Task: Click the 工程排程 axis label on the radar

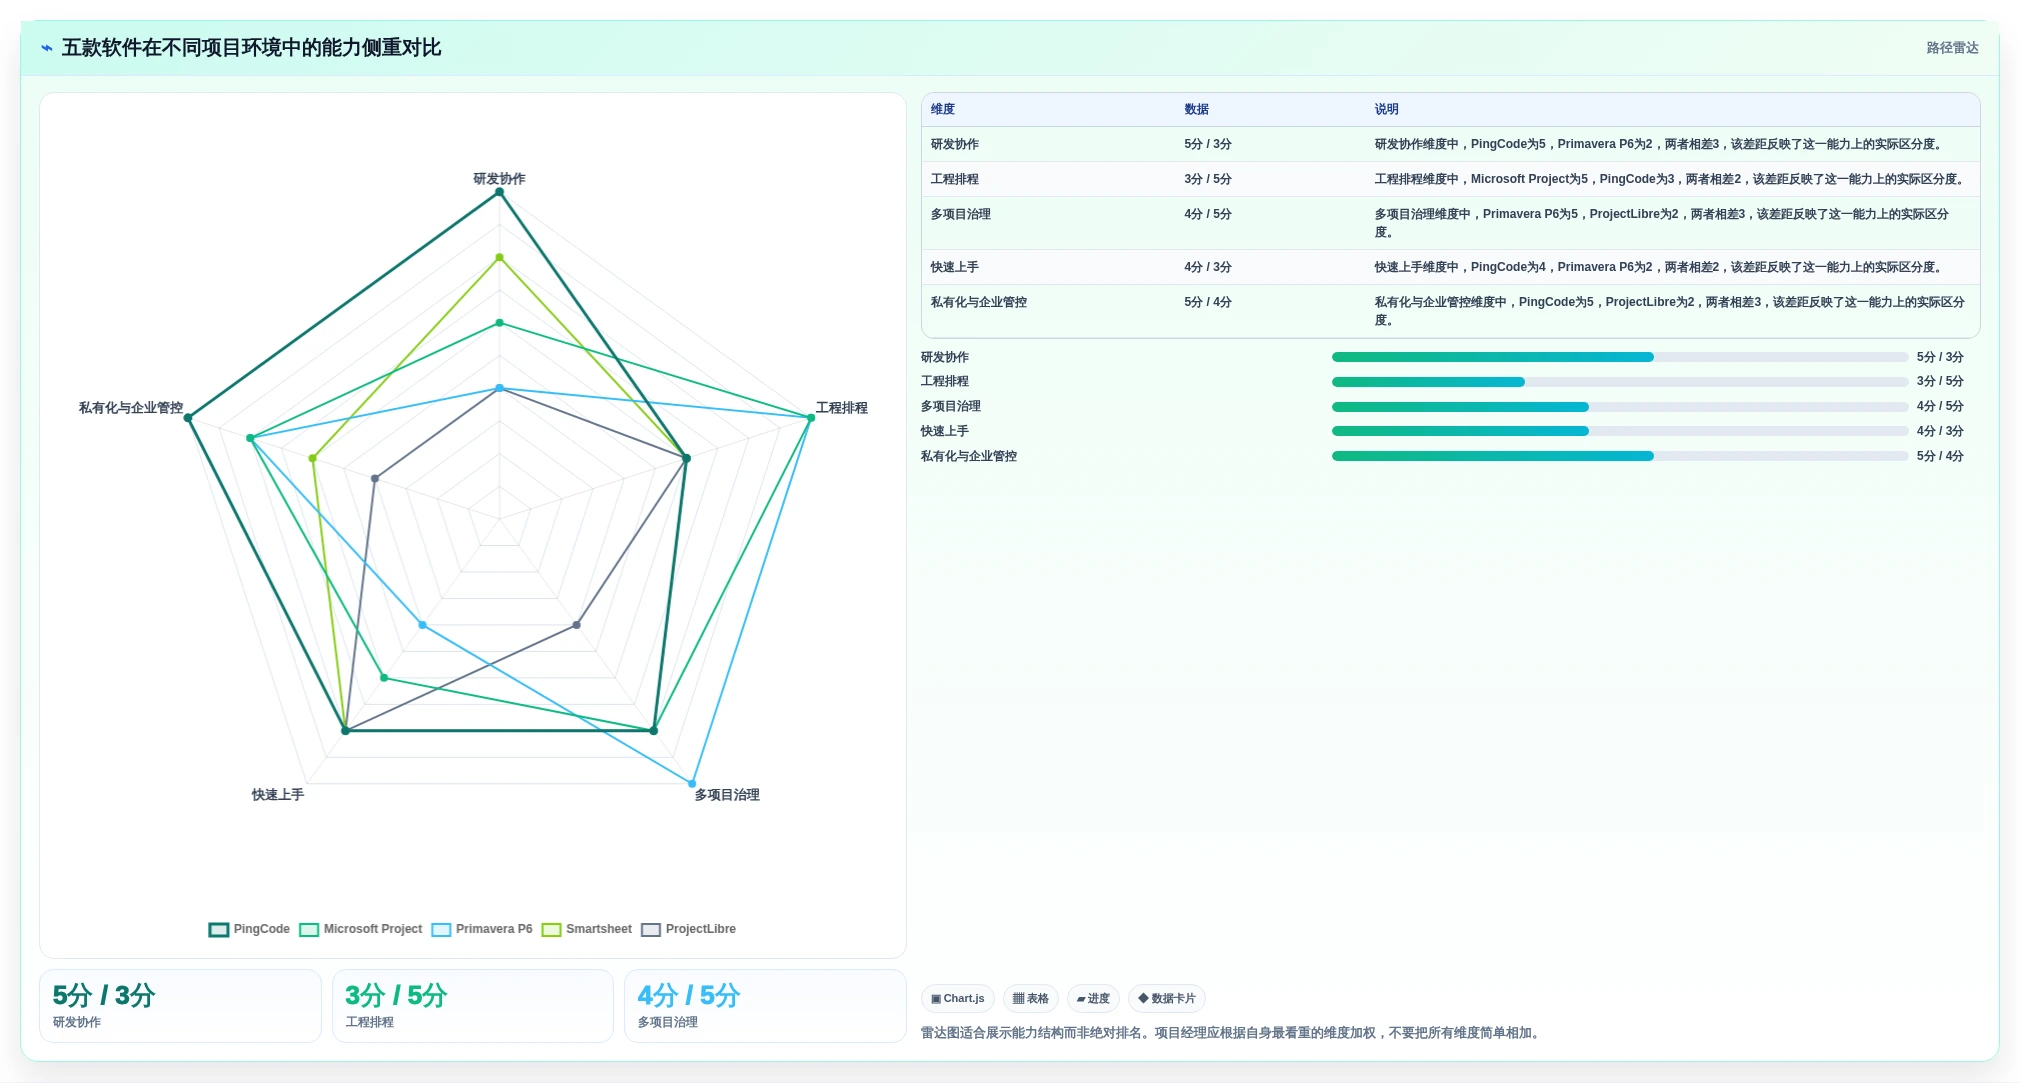Action: point(842,408)
